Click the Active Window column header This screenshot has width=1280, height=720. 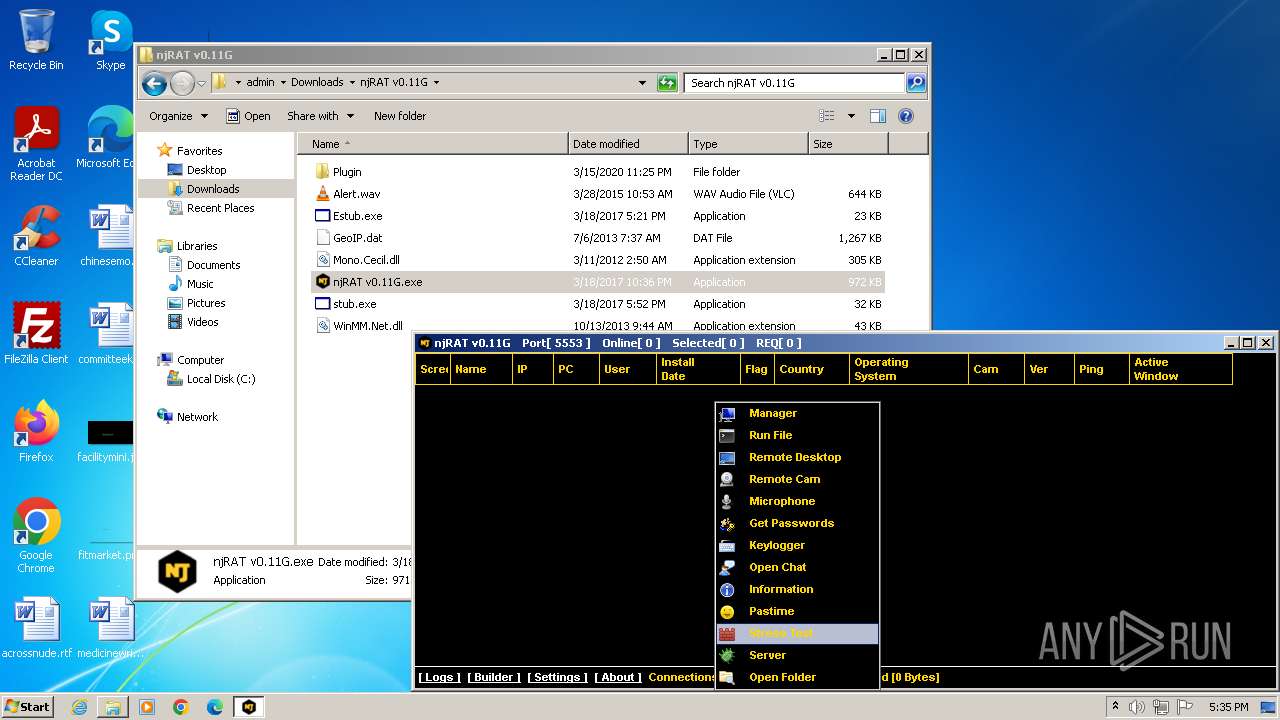pyautogui.click(x=1181, y=369)
